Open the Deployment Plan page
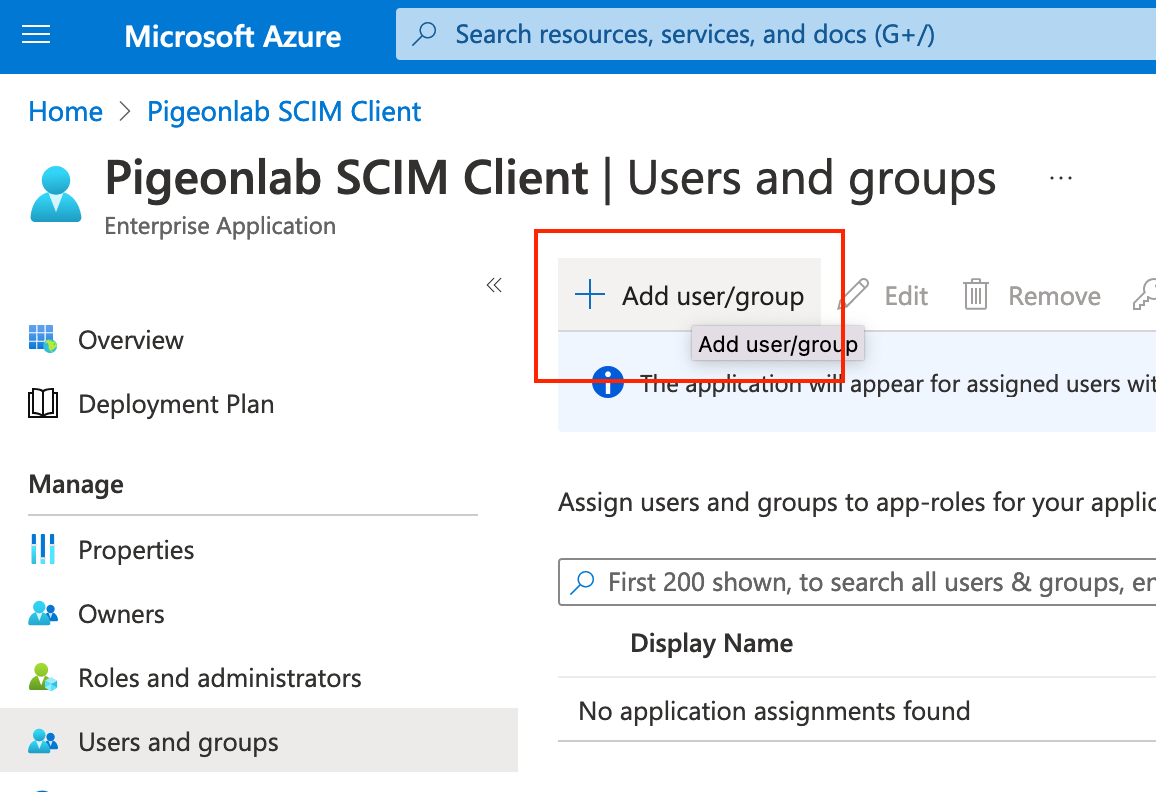Viewport: 1156px width, 792px height. pyautogui.click(x=176, y=404)
